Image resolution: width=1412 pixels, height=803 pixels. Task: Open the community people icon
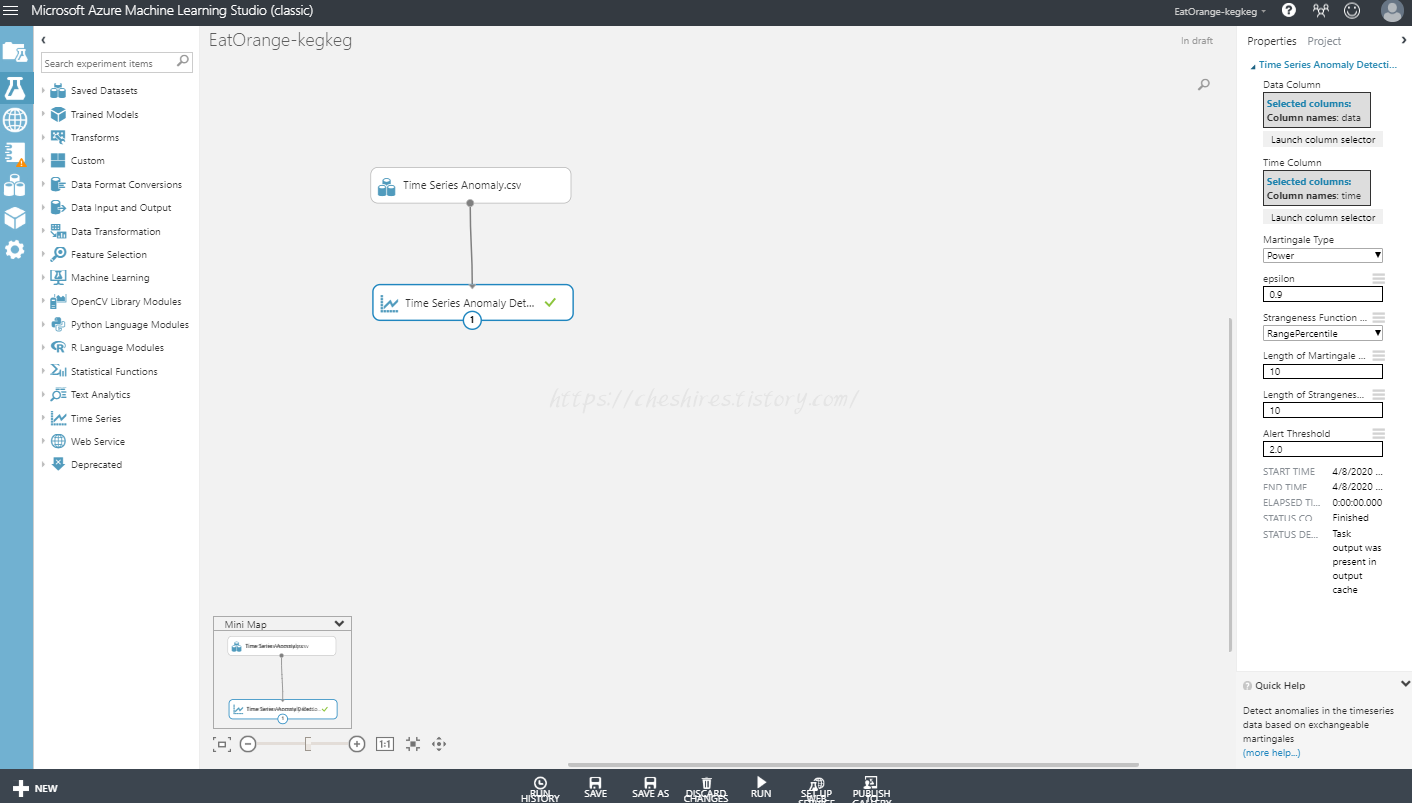click(1321, 10)
